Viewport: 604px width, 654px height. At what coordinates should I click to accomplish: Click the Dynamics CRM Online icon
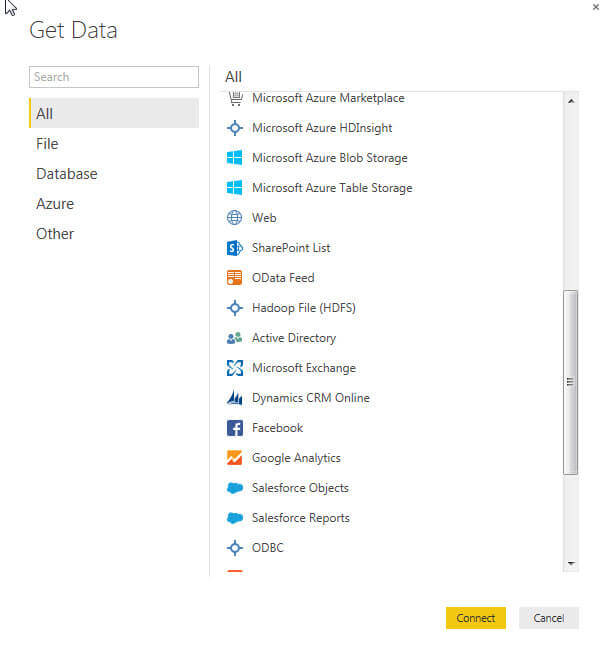235,398
